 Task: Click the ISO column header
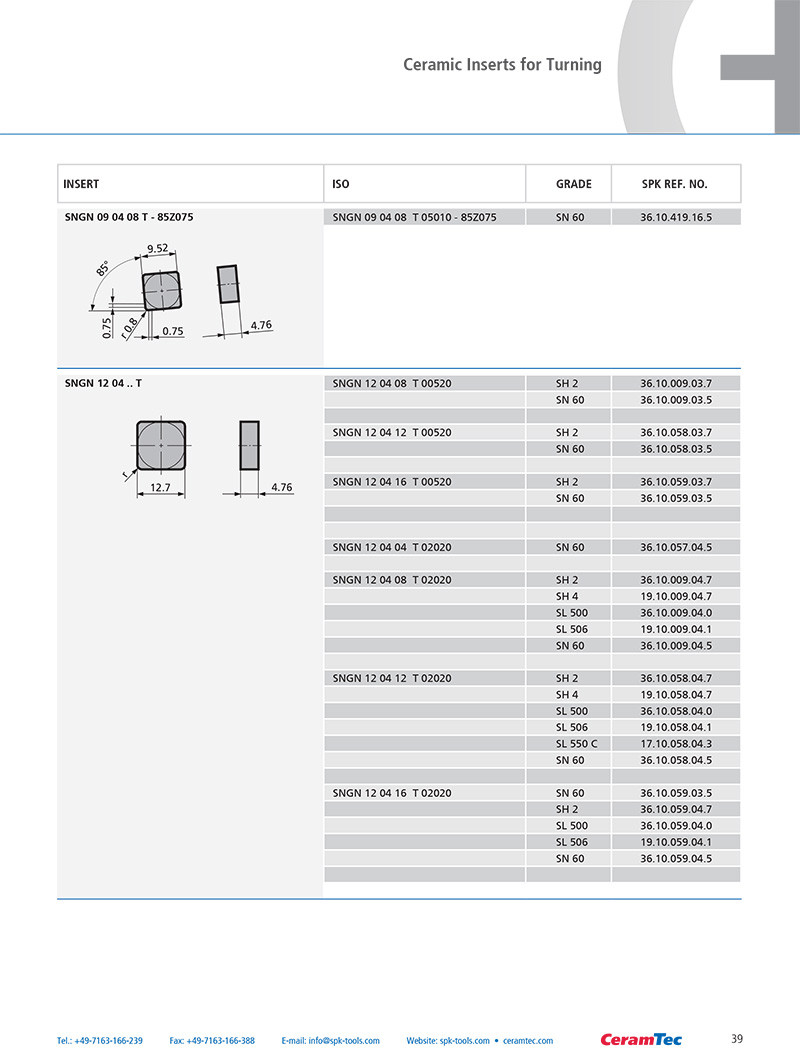341,184
